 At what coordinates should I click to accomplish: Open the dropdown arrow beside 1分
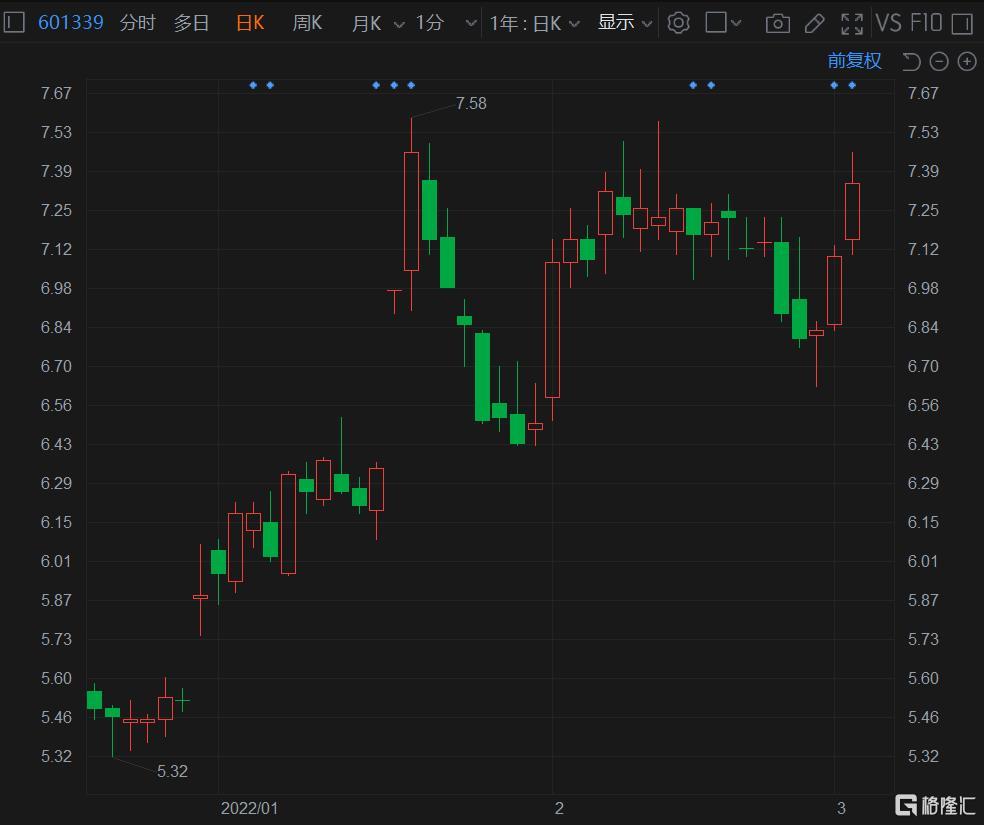coord(470,24)
